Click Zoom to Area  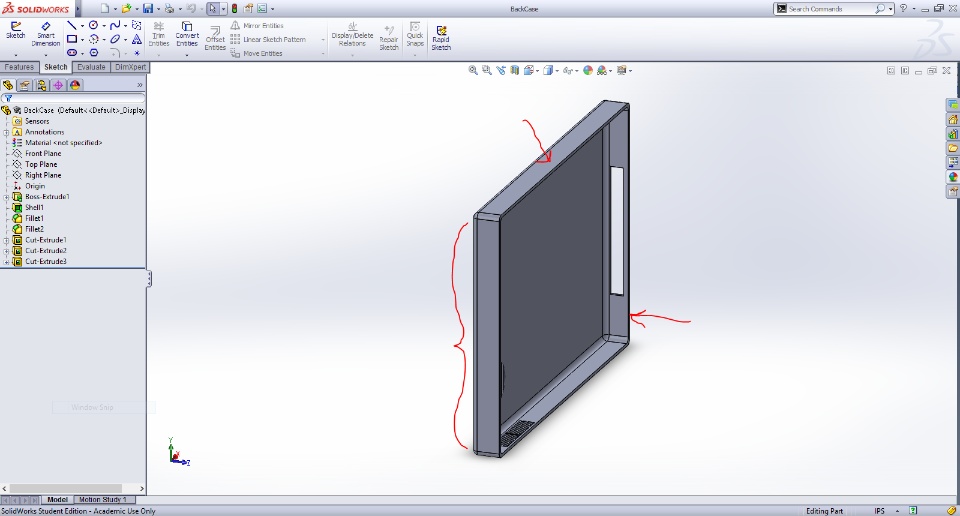coord(486,70)
